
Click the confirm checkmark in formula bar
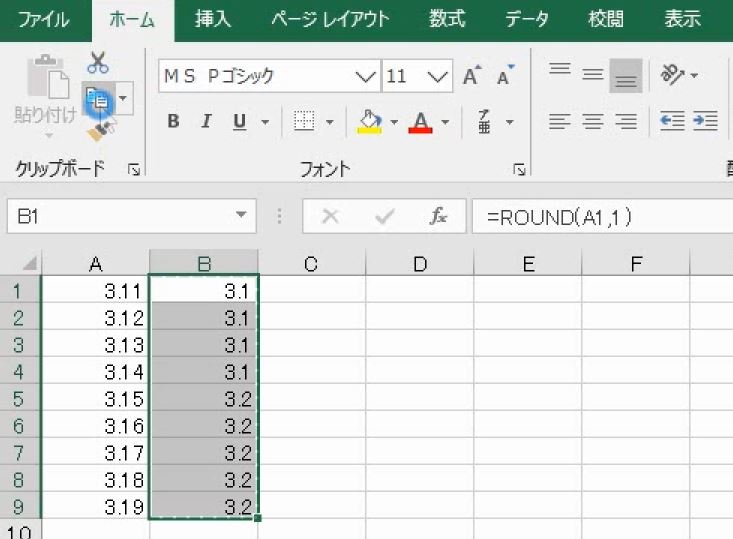coord(385,216)
